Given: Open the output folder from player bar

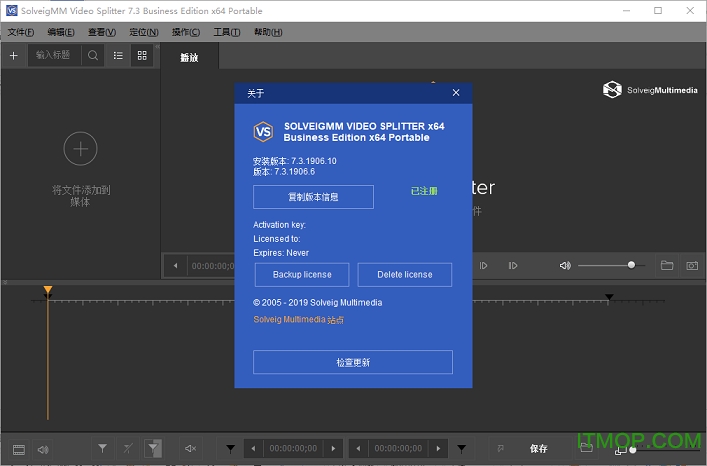Looking at the screenshot, I should [667, 265].
